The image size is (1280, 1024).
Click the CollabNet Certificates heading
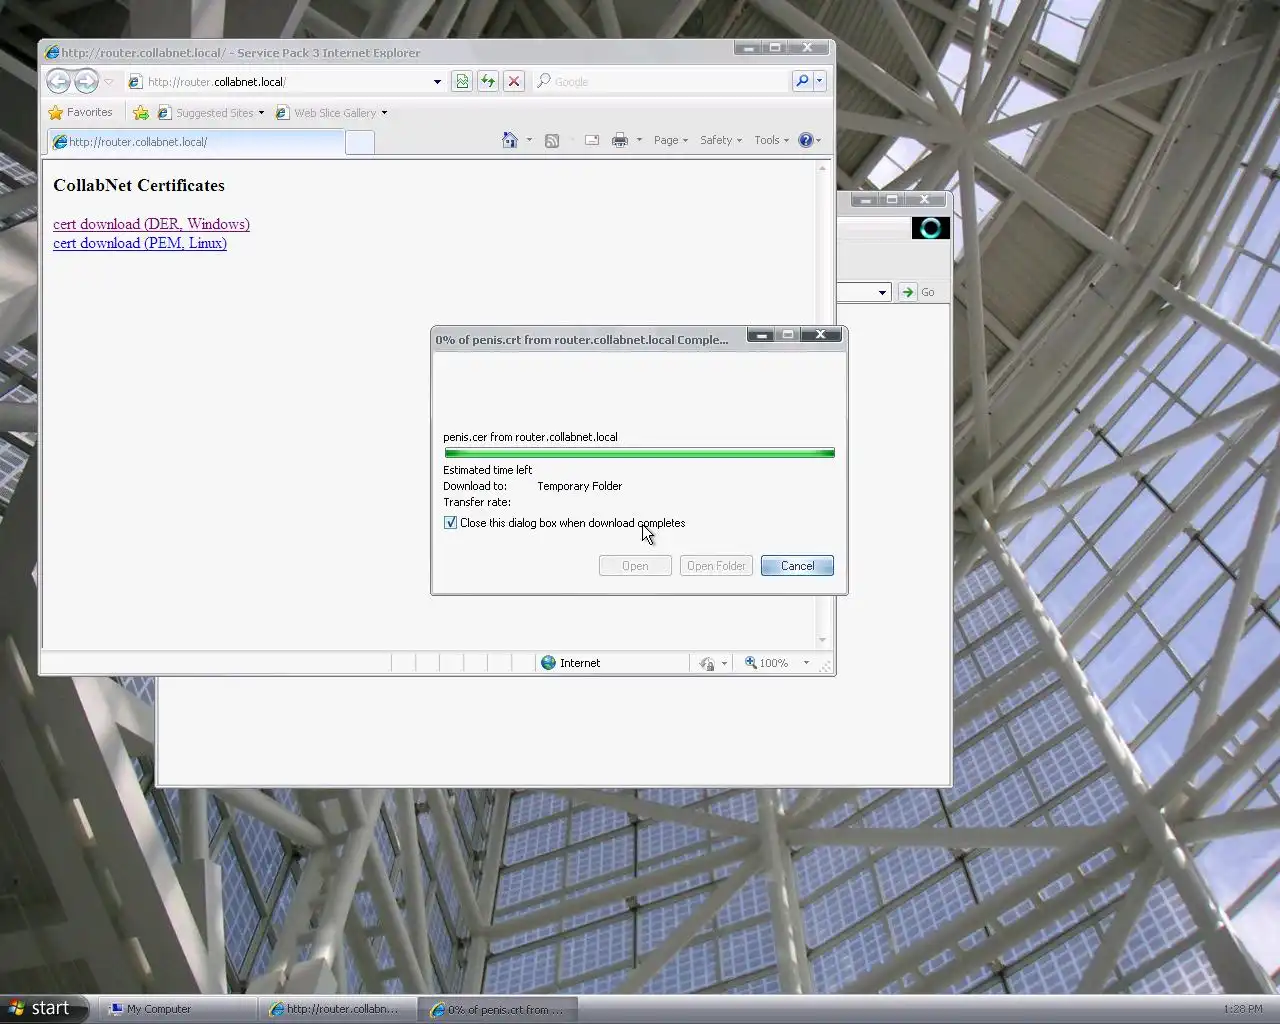139,185
